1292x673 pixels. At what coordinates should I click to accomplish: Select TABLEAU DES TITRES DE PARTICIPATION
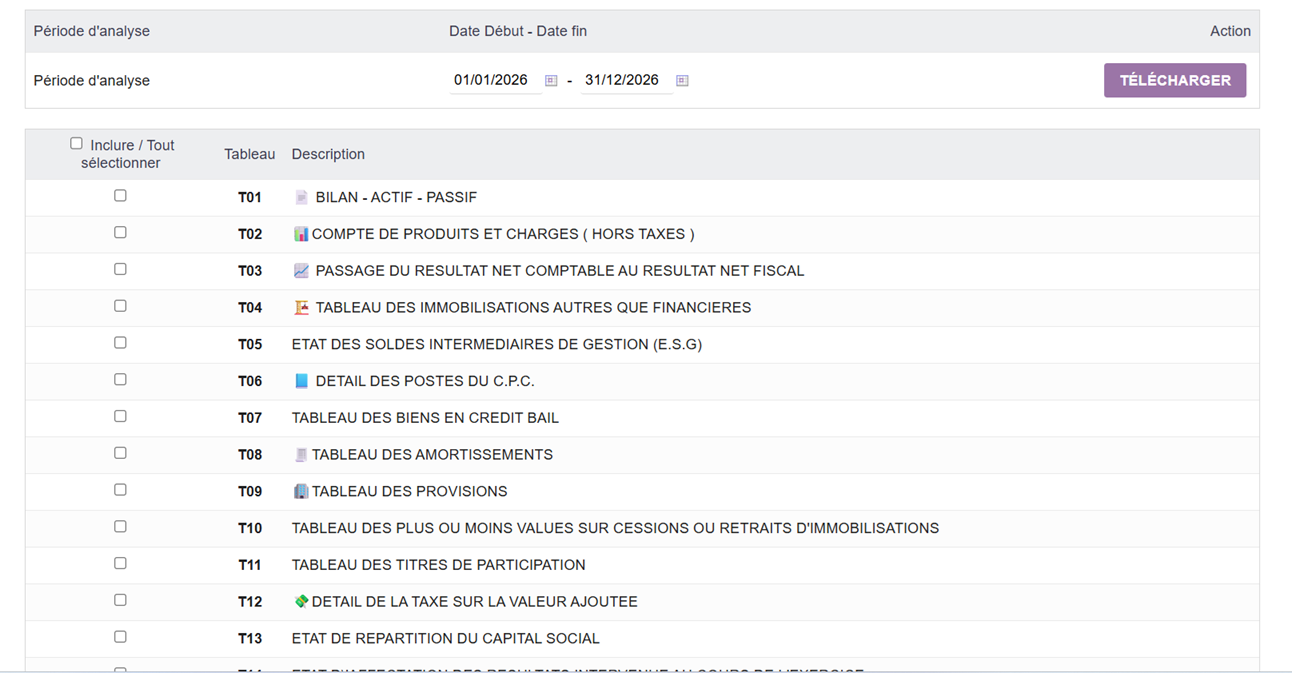pos(437,564)
